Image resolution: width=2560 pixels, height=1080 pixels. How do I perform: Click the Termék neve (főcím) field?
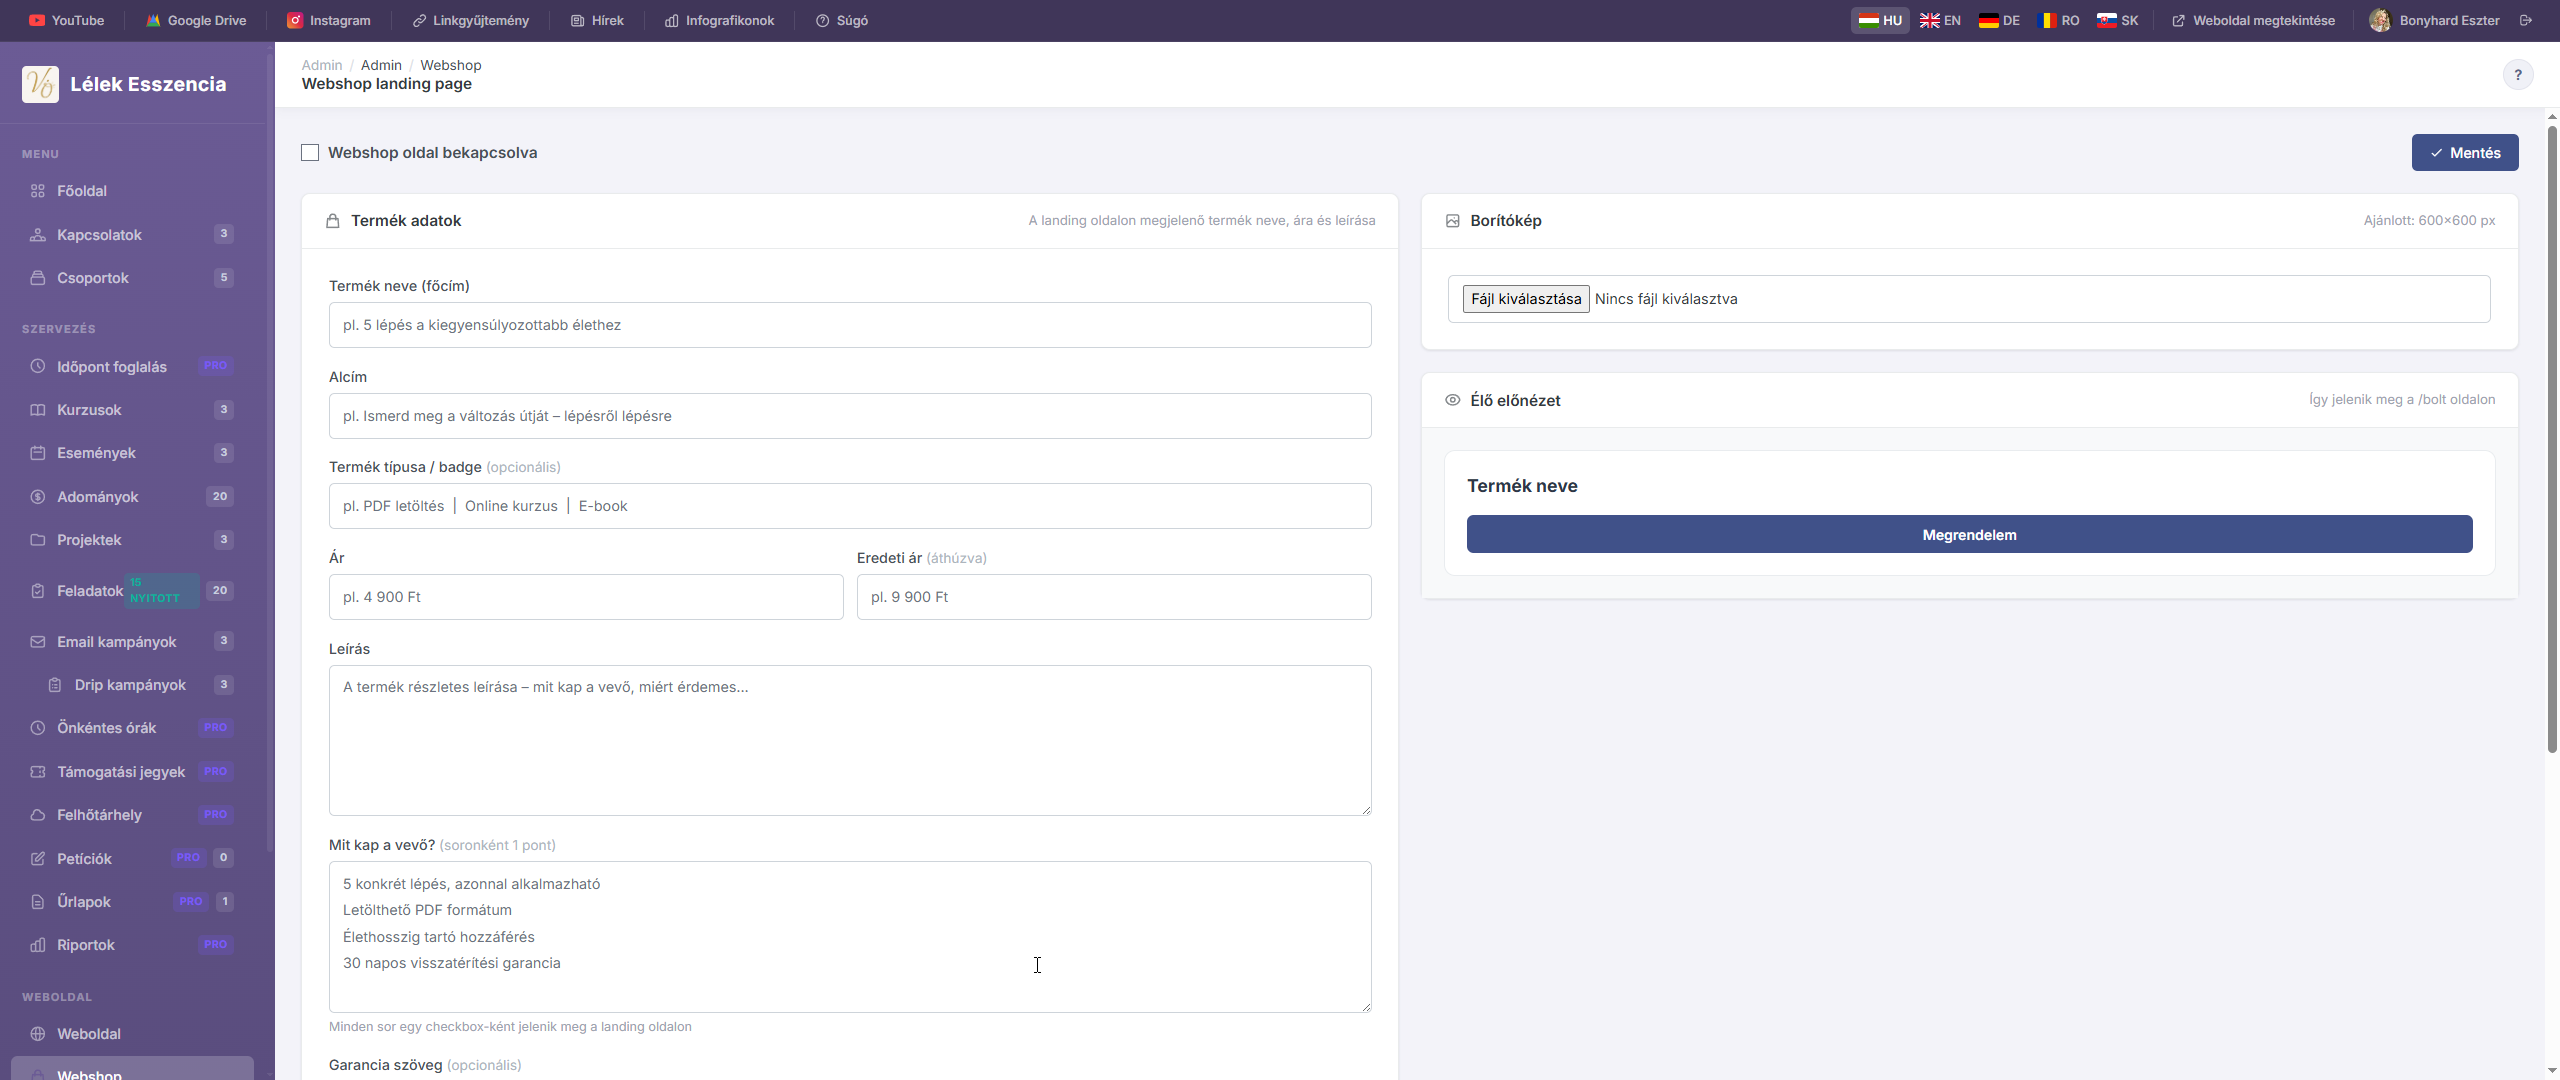coord(850,325)
